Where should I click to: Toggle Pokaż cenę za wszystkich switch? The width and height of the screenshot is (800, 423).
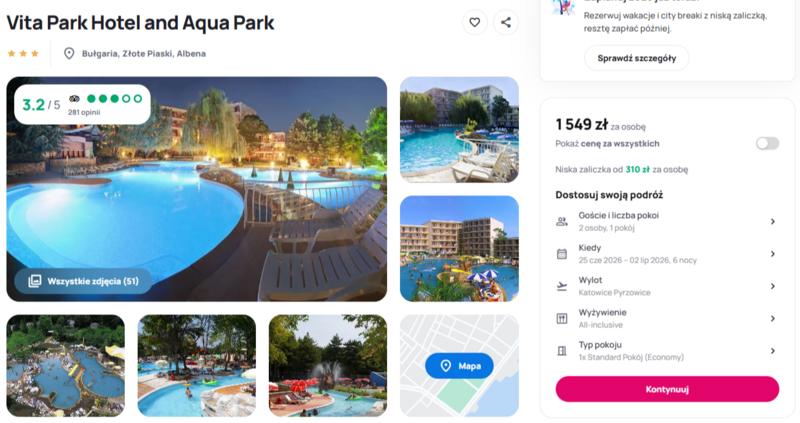click(767, 143)
